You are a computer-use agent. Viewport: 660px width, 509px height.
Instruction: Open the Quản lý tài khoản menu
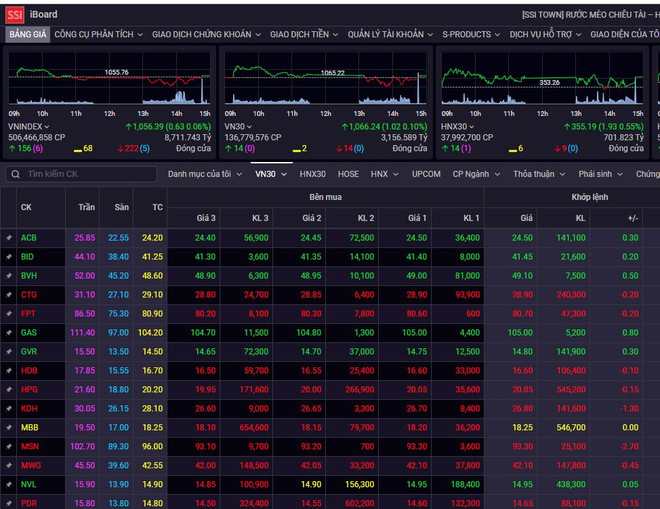(390, 34)
